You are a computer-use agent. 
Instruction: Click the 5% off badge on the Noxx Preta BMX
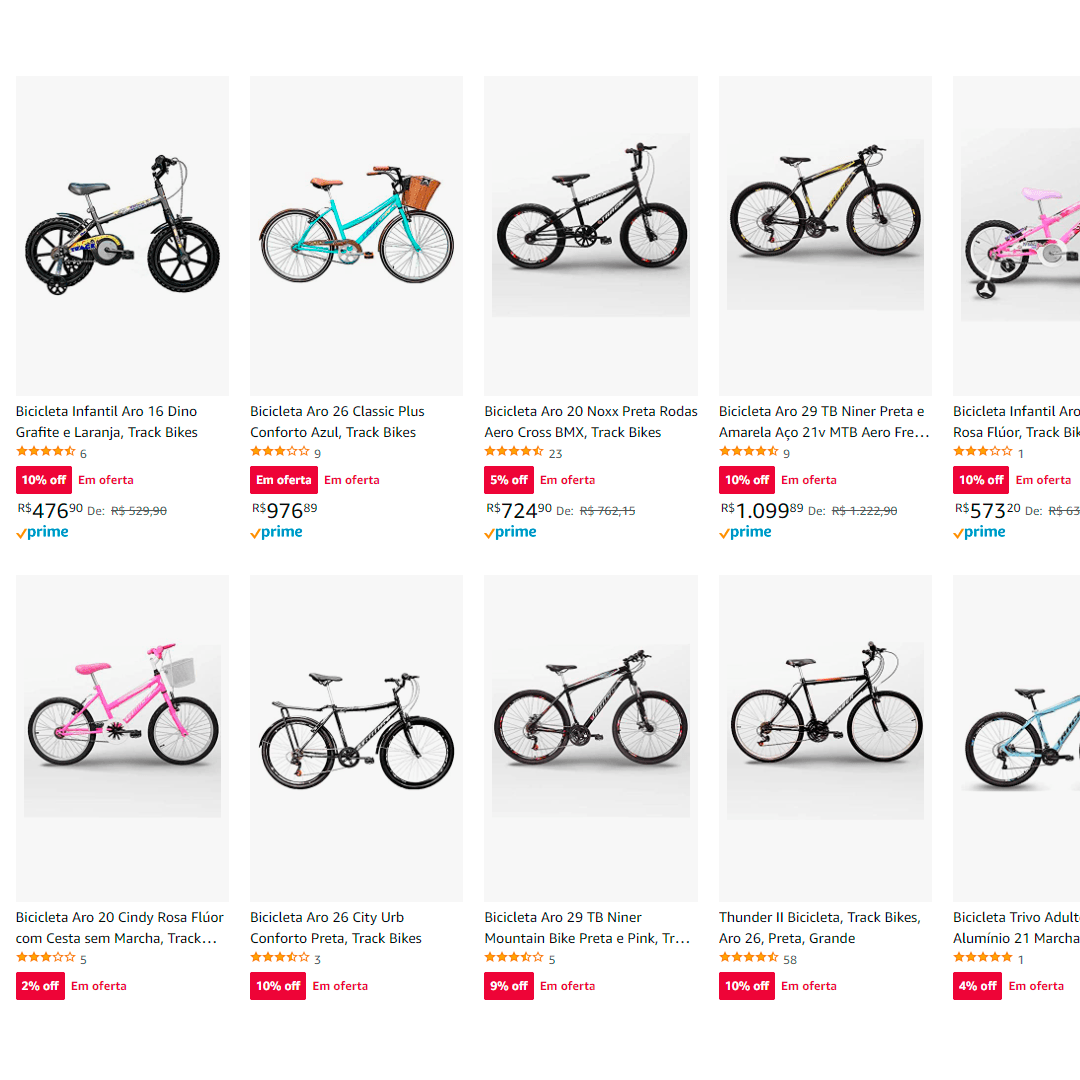508,479
